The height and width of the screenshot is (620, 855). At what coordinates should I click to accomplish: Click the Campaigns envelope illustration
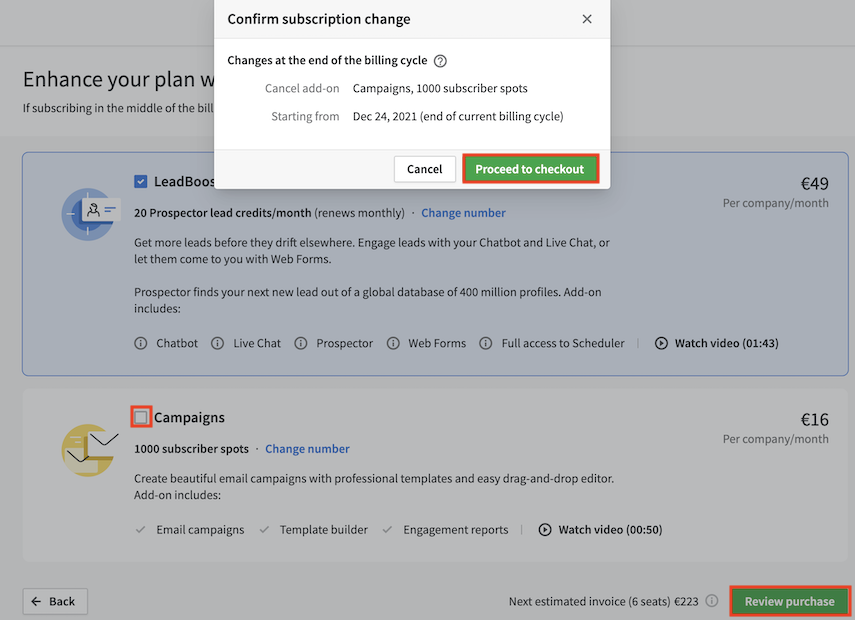pyautogui.click(x=89, y=450)
